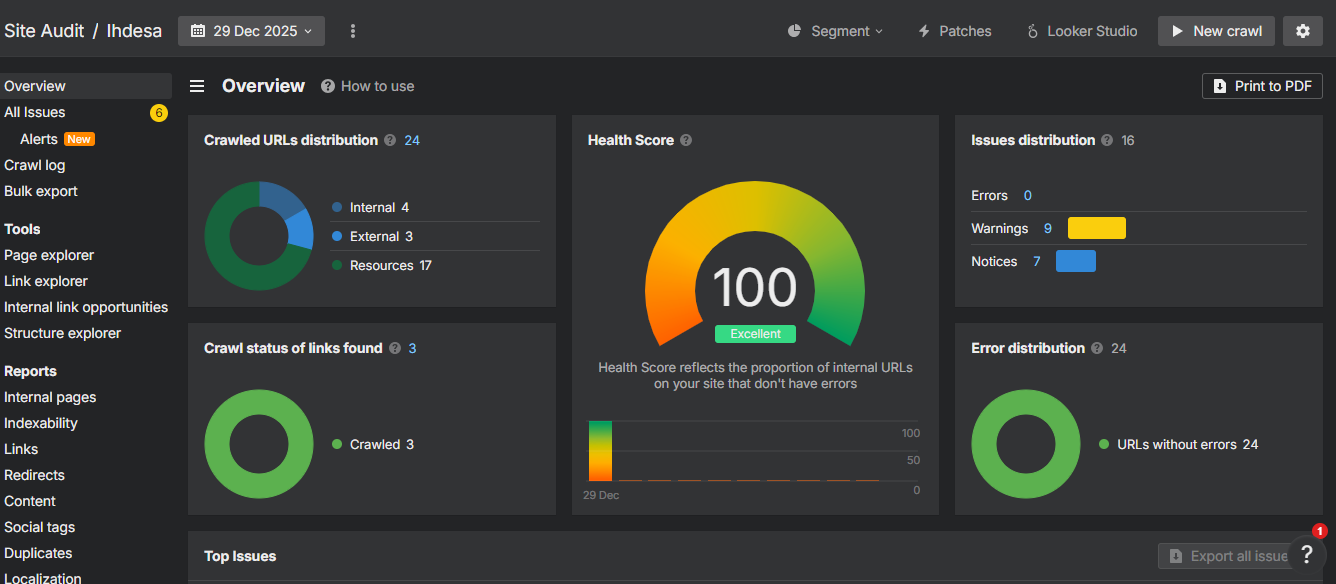This screenshot has width=1336, height=584.
Task: Click Error distribution help icon
Action: click(1097, 348)
